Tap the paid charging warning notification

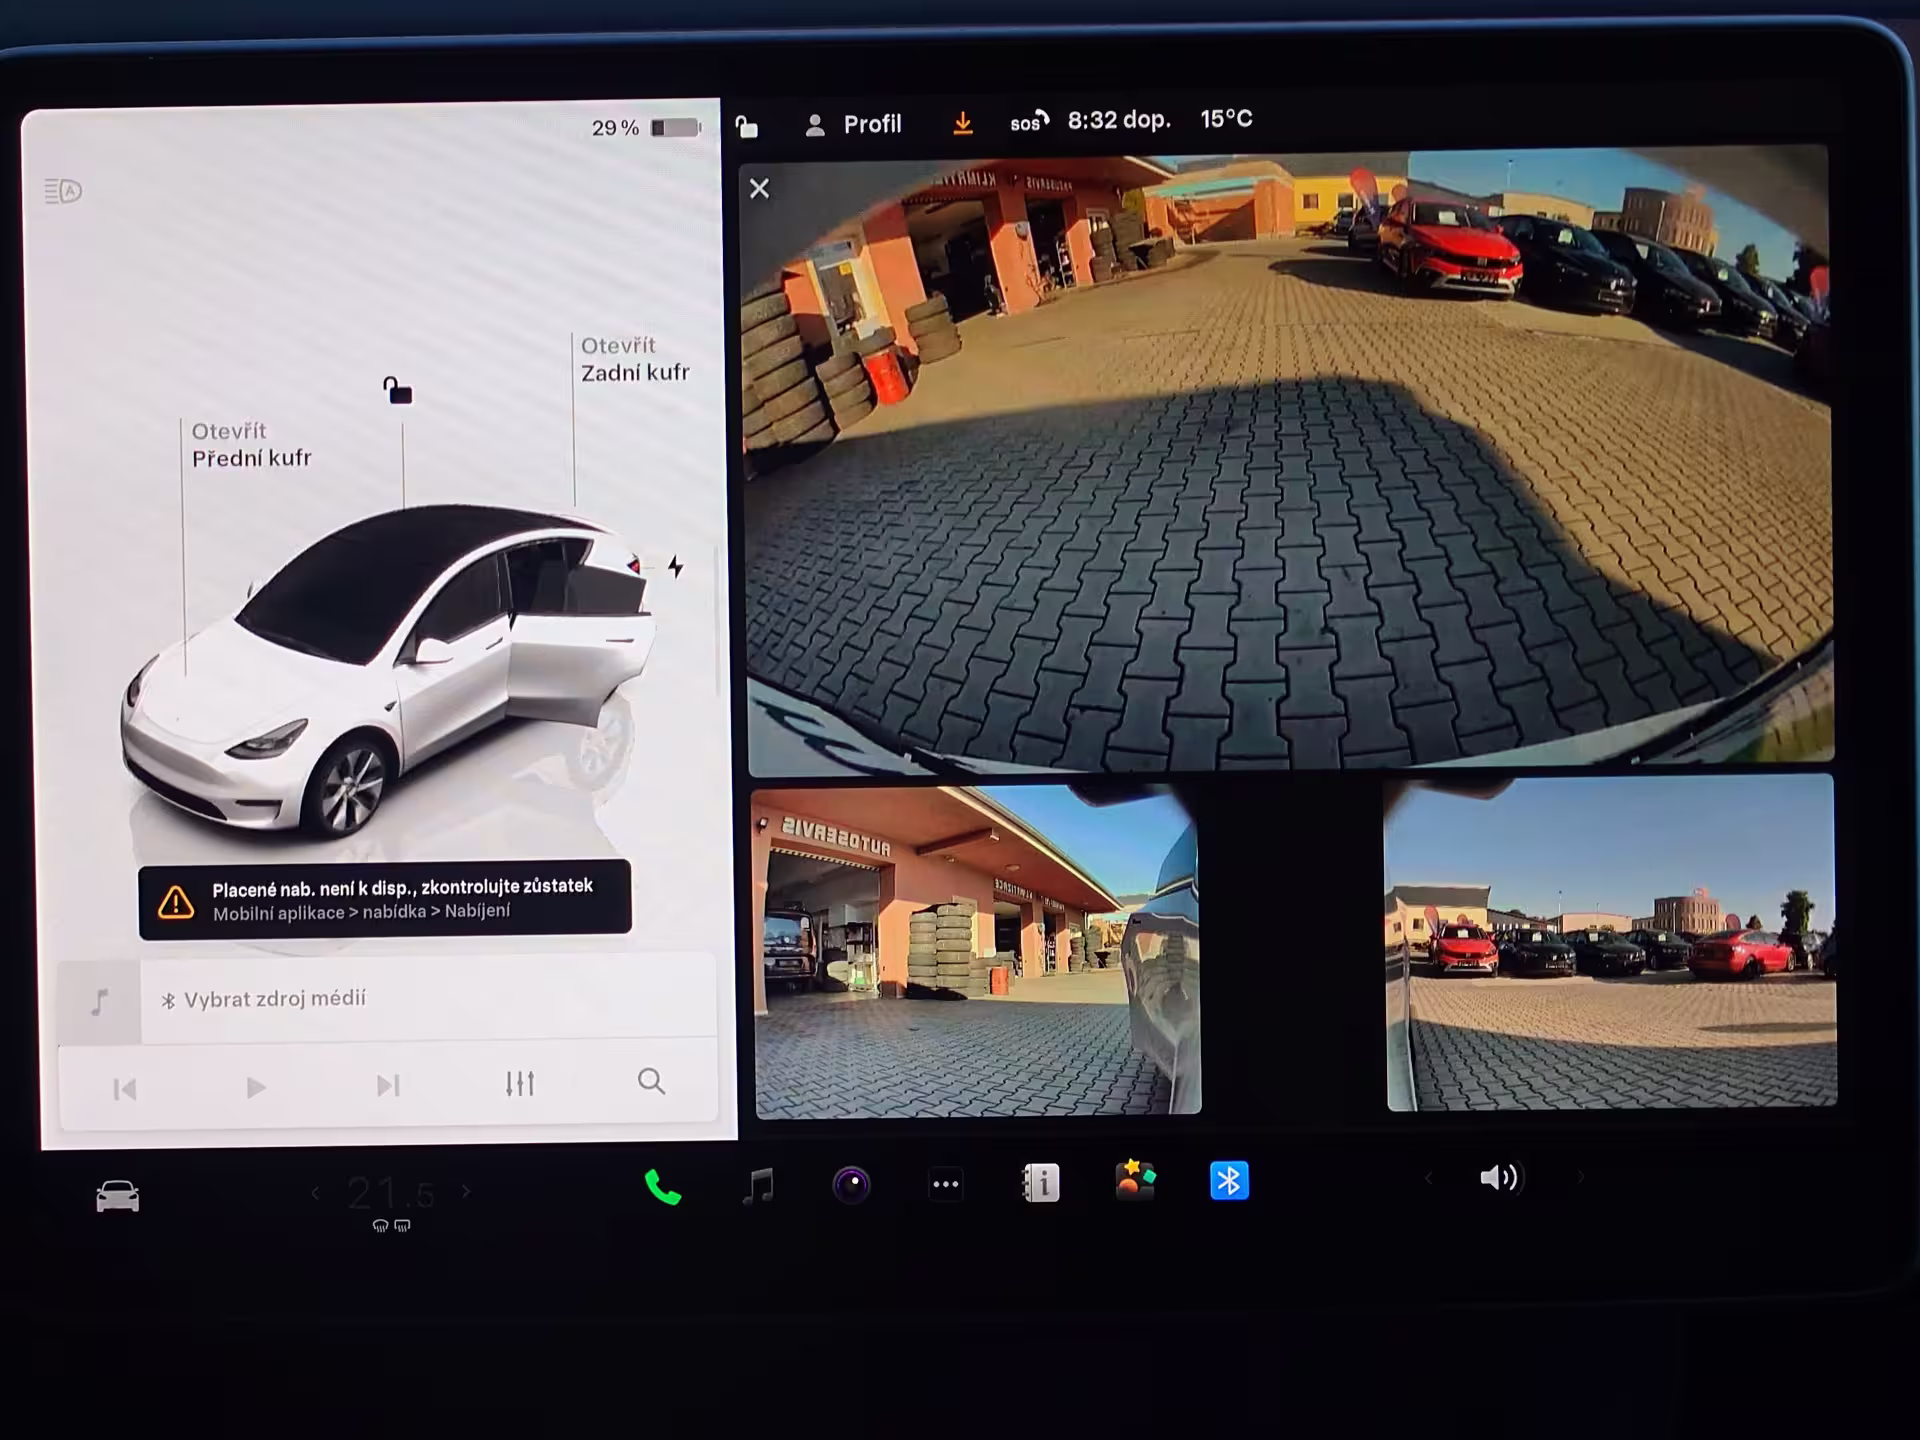point(385,898)
